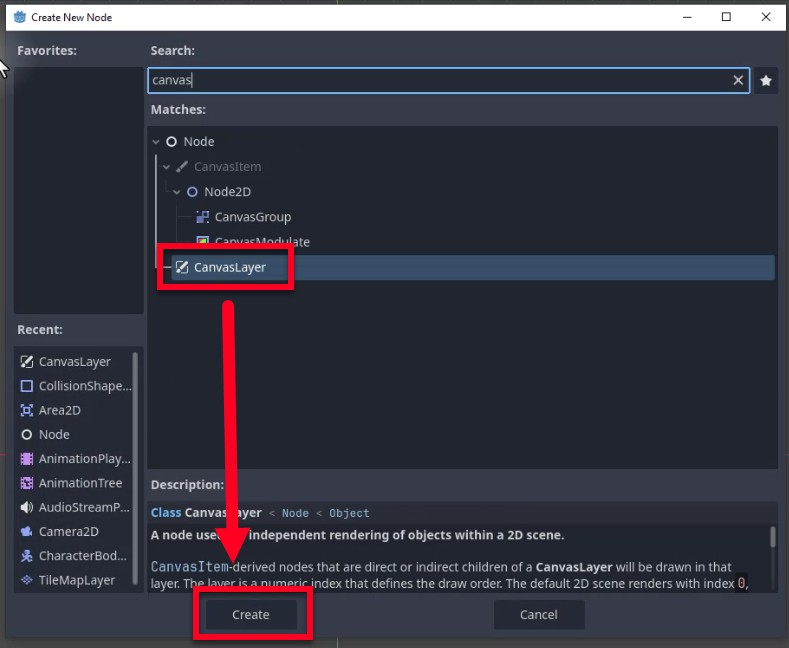
Task: Click the Camera2D icon in Recent
Action: tap(27, 531)
